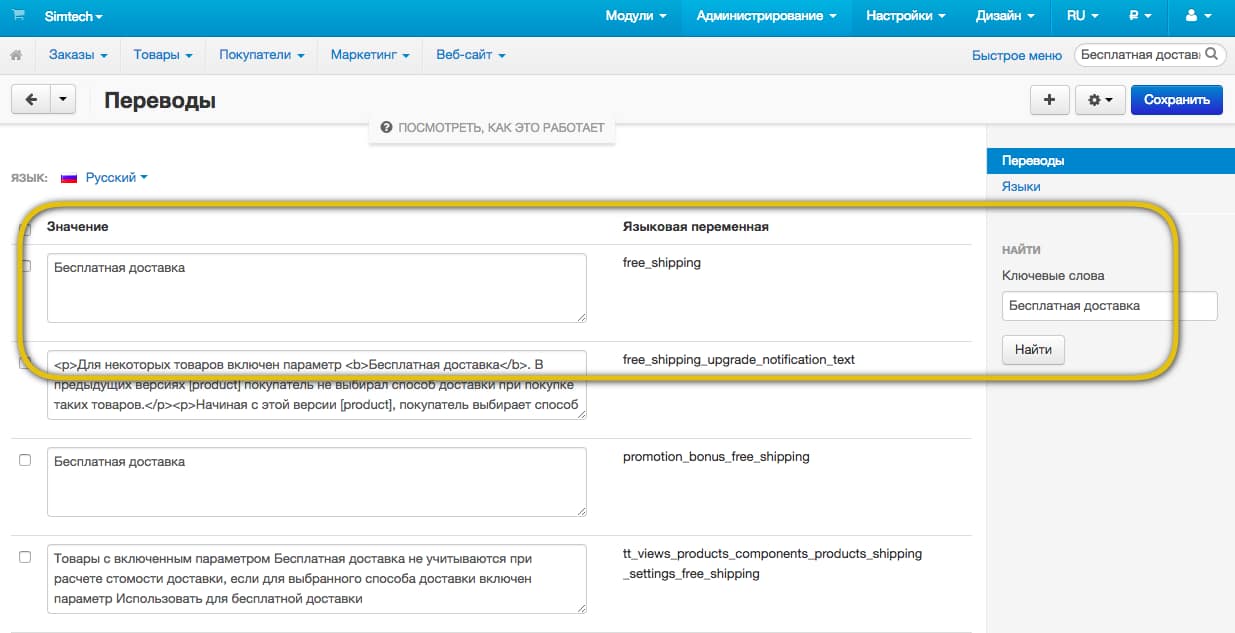Open the RU language switcher dropdown
This screenshot has height=633, width=1235.
pos(1082,16)
